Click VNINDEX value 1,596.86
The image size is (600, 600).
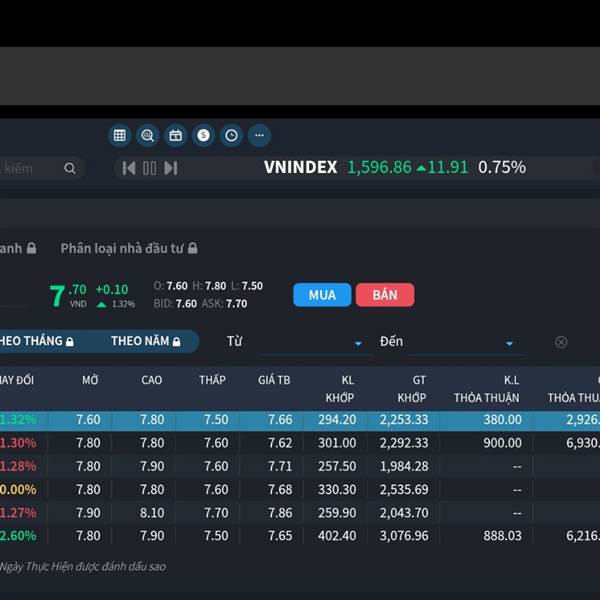point(379,167)
